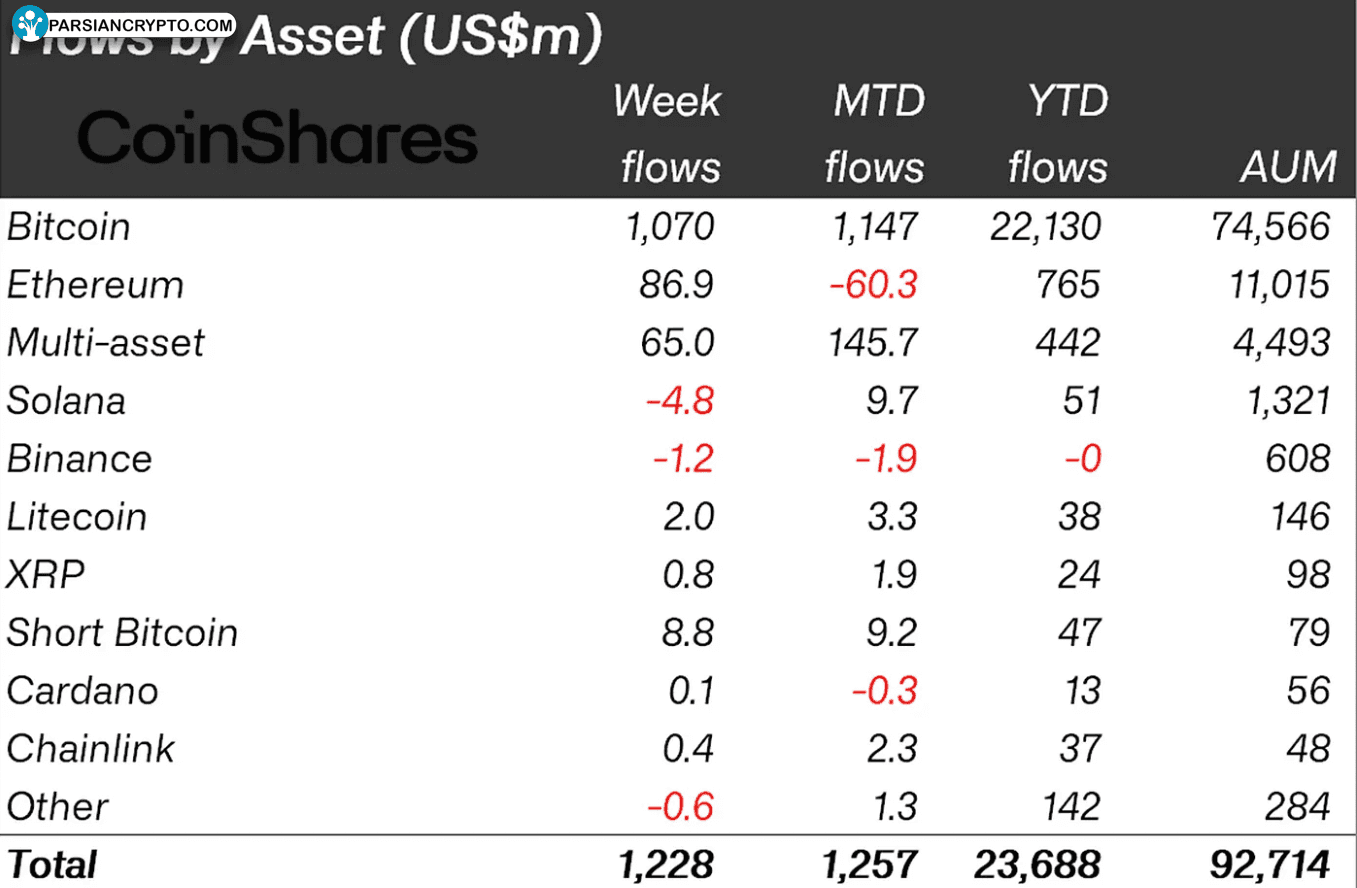Click the Binance row label

(x=80, y=459)
